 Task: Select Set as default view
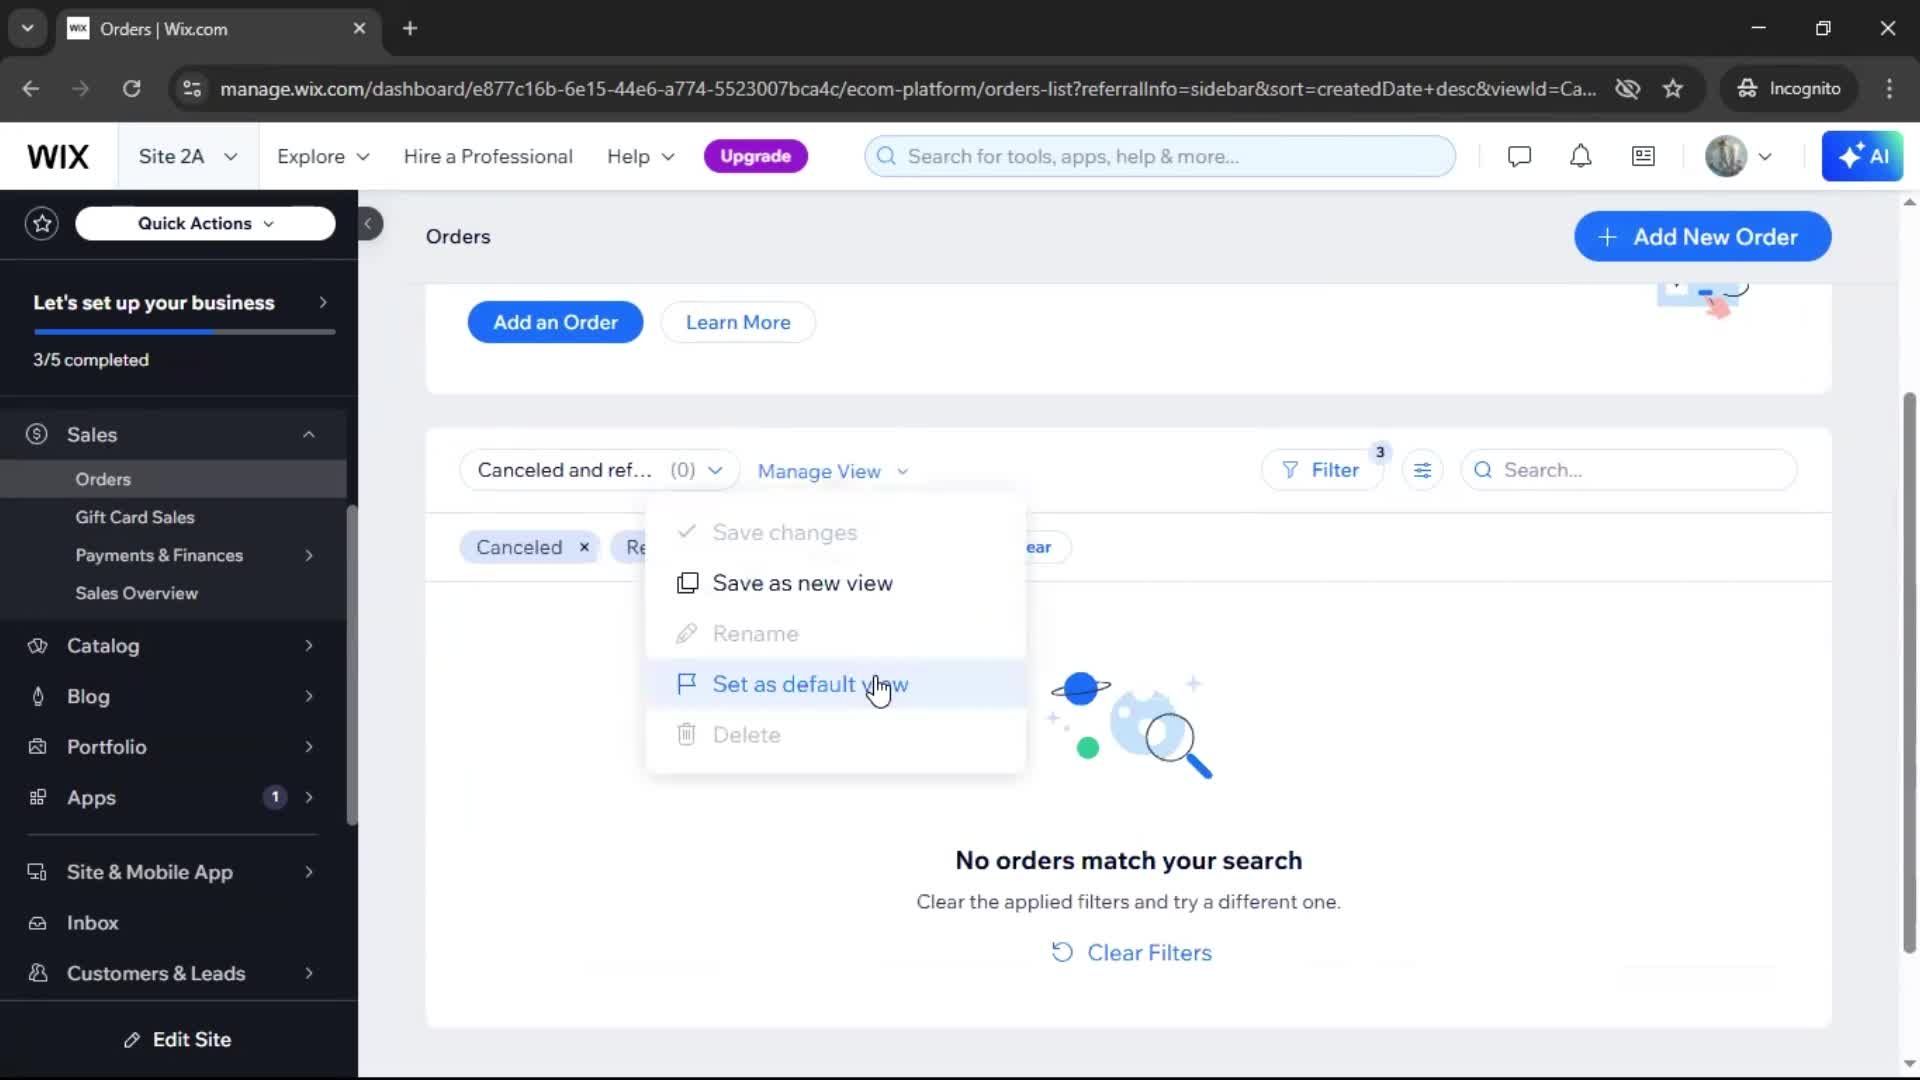[x=836, y=684]
